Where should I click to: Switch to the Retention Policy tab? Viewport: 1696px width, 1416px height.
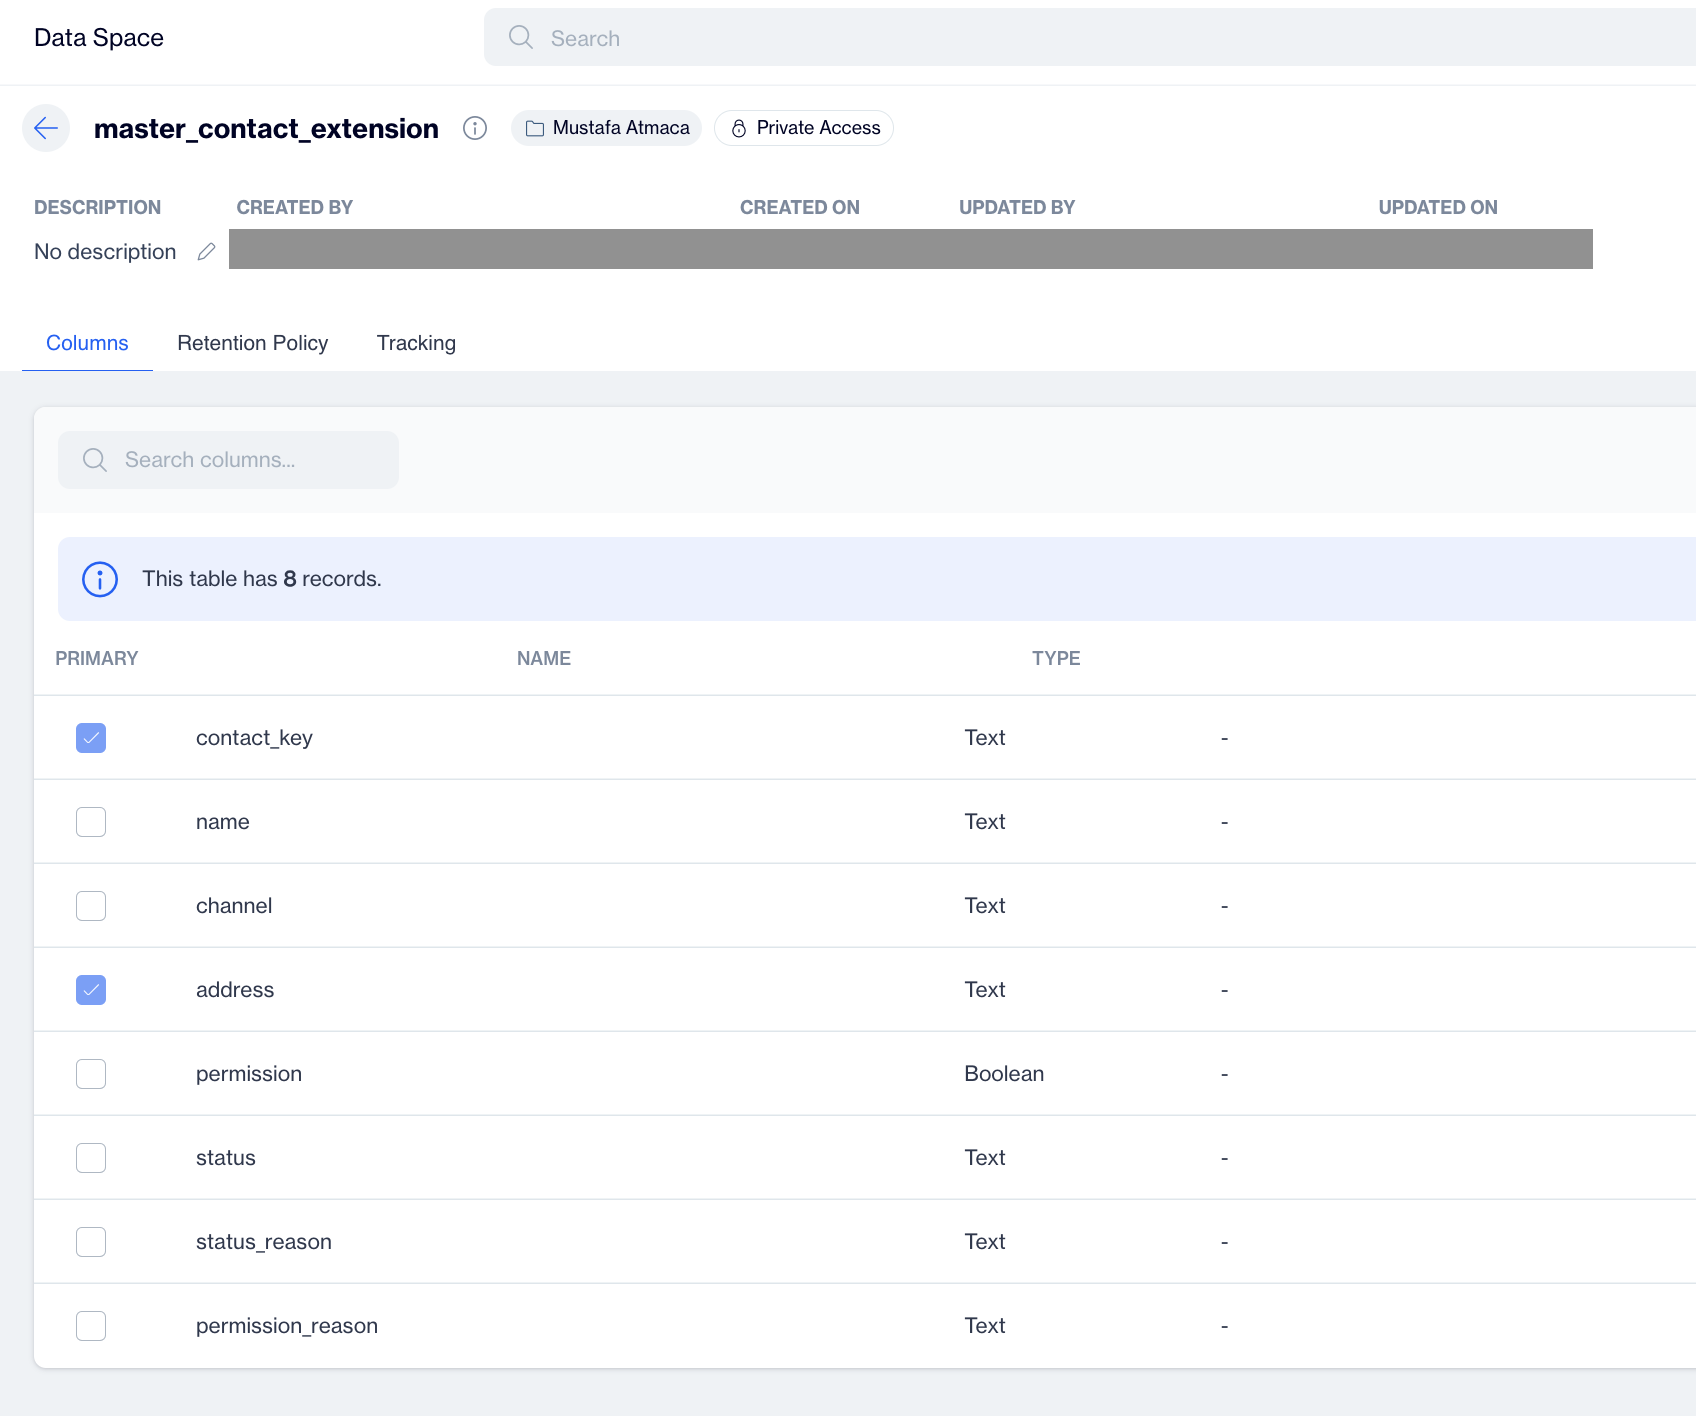(253, 343)
